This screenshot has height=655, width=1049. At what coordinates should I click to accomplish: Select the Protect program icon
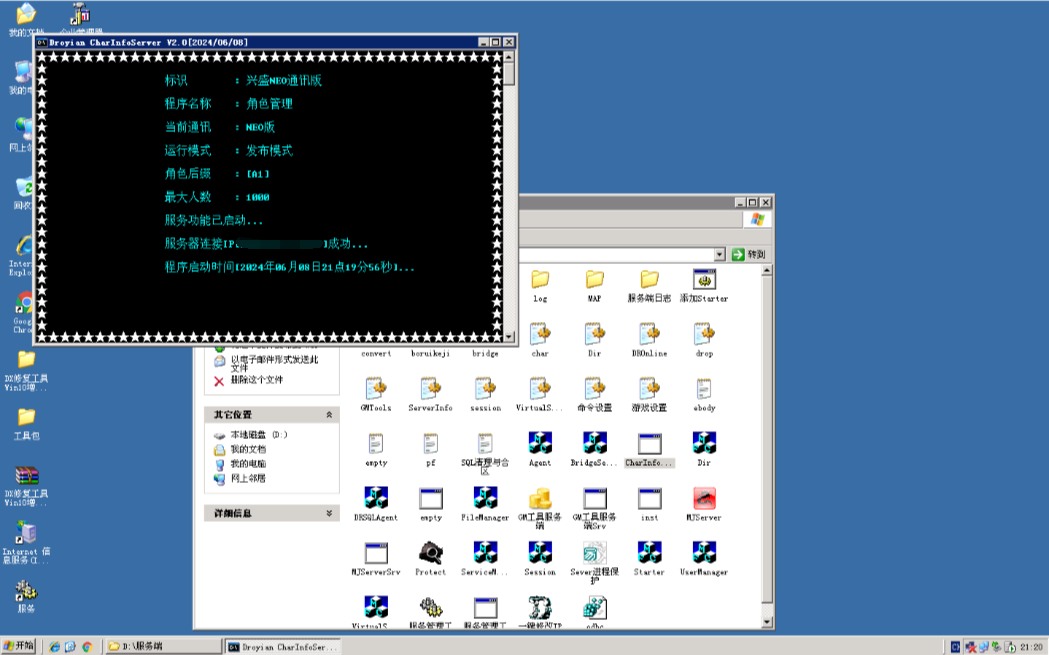[431, 553]
